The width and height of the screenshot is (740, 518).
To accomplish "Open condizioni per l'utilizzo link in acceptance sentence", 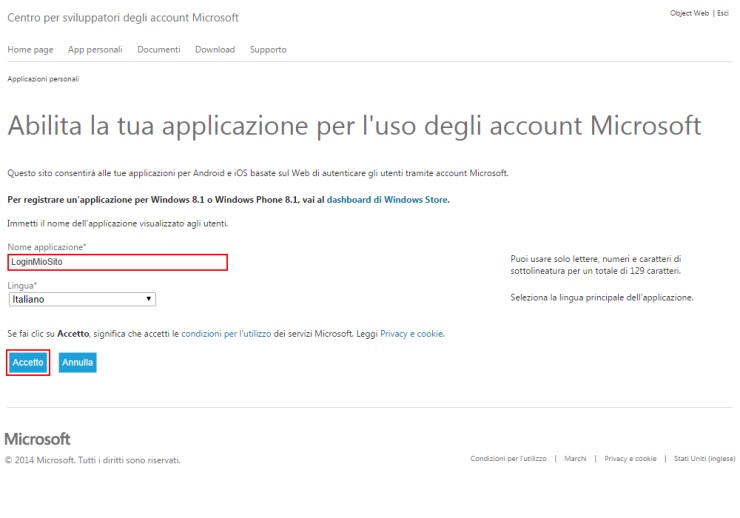I will [x=226, y=333].
